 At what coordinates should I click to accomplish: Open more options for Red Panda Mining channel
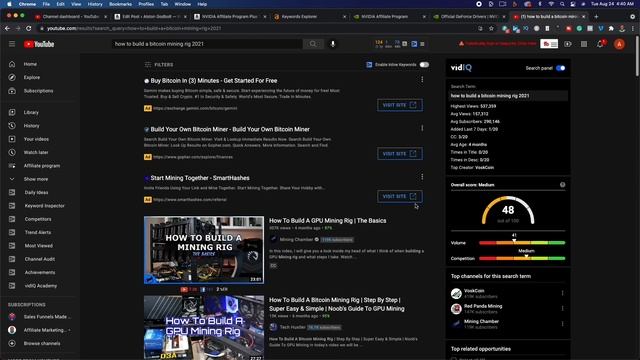click(562, 308)
